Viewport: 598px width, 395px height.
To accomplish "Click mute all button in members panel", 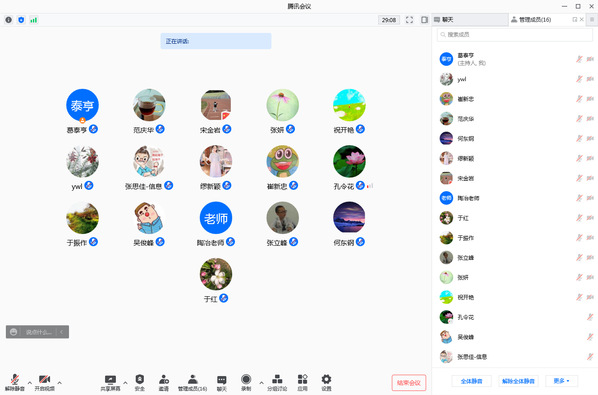I will (x=471, y=381).
